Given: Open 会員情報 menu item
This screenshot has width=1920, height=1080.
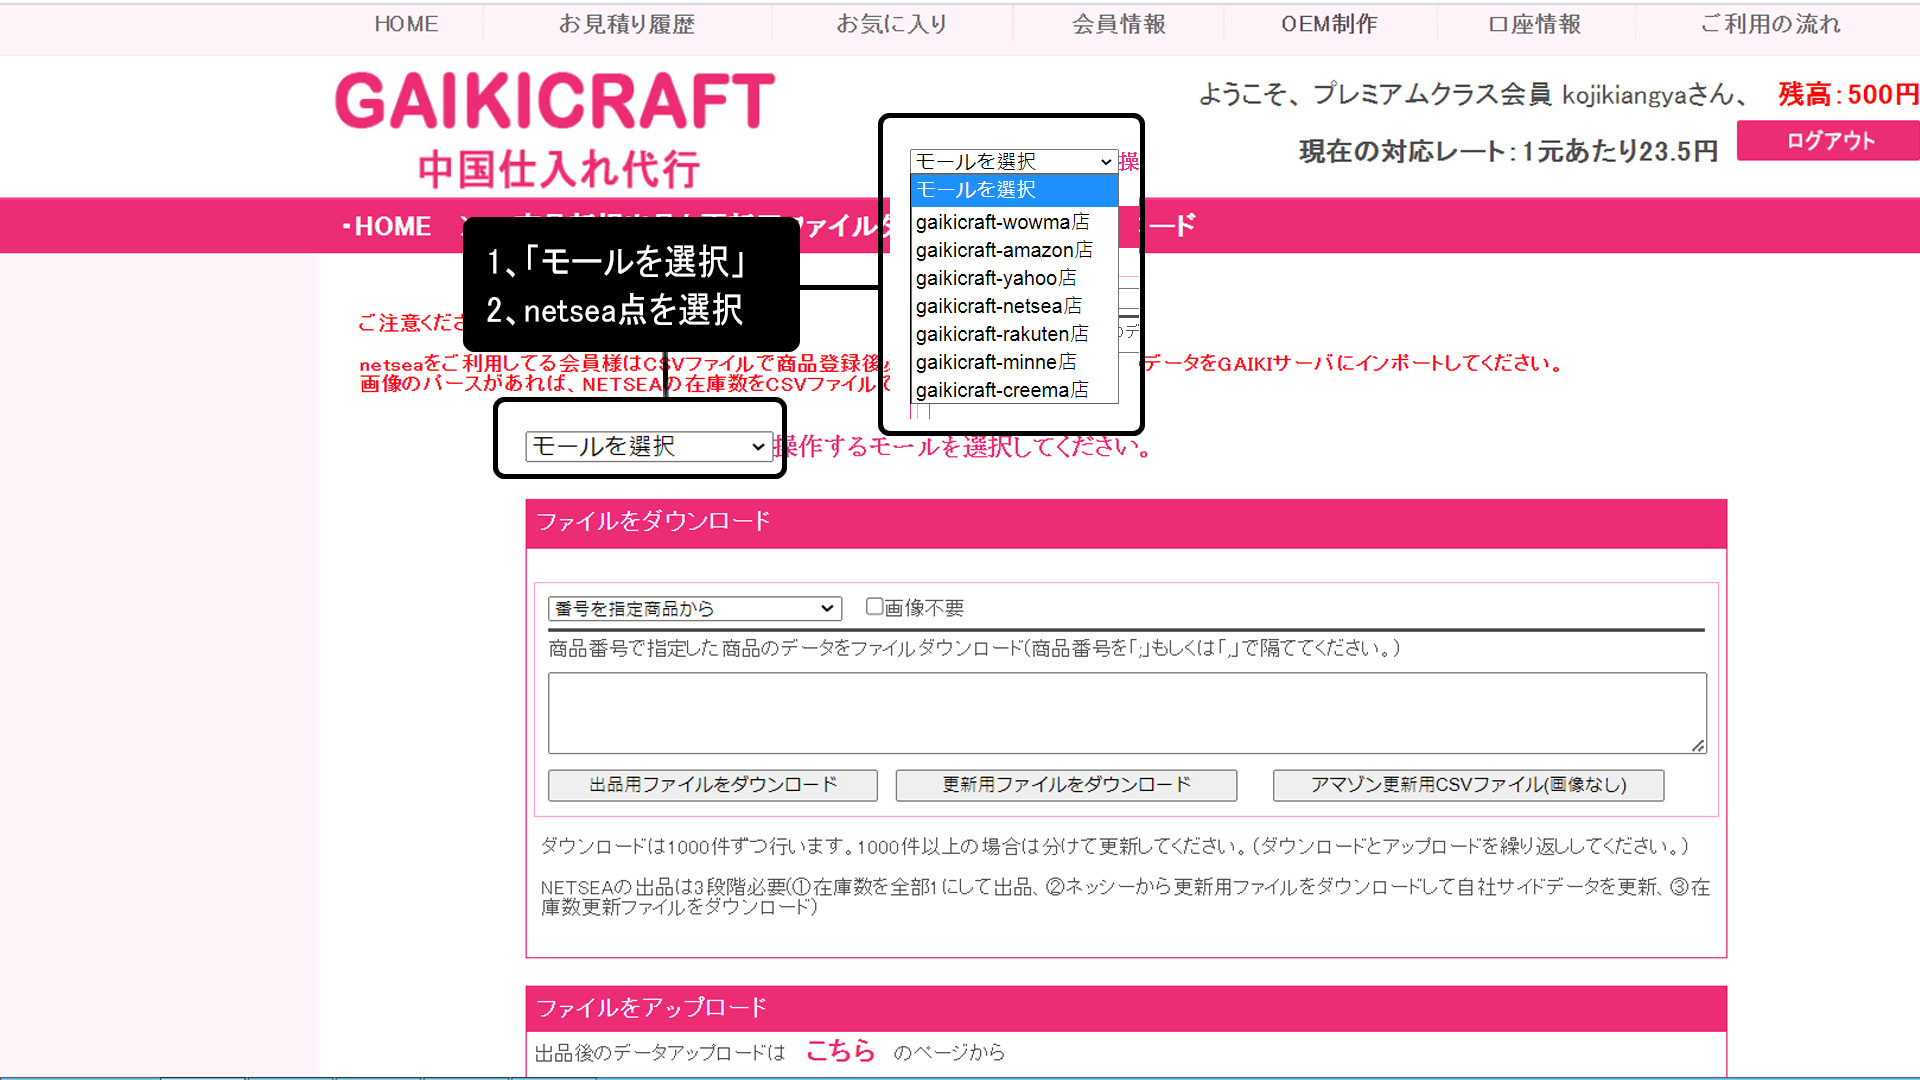Looking at the screenshot, I should point(1118,24).
